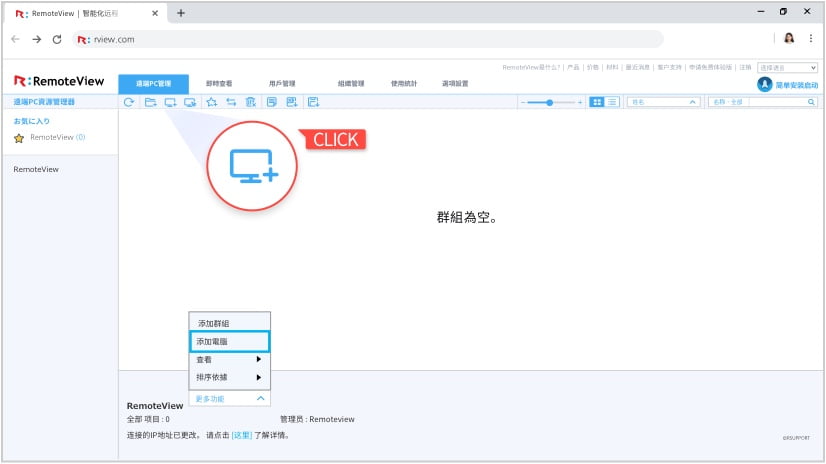Screen dimensions: 826x464
Task: Click the 最近消息 top link
Action: tap(637, 67)
